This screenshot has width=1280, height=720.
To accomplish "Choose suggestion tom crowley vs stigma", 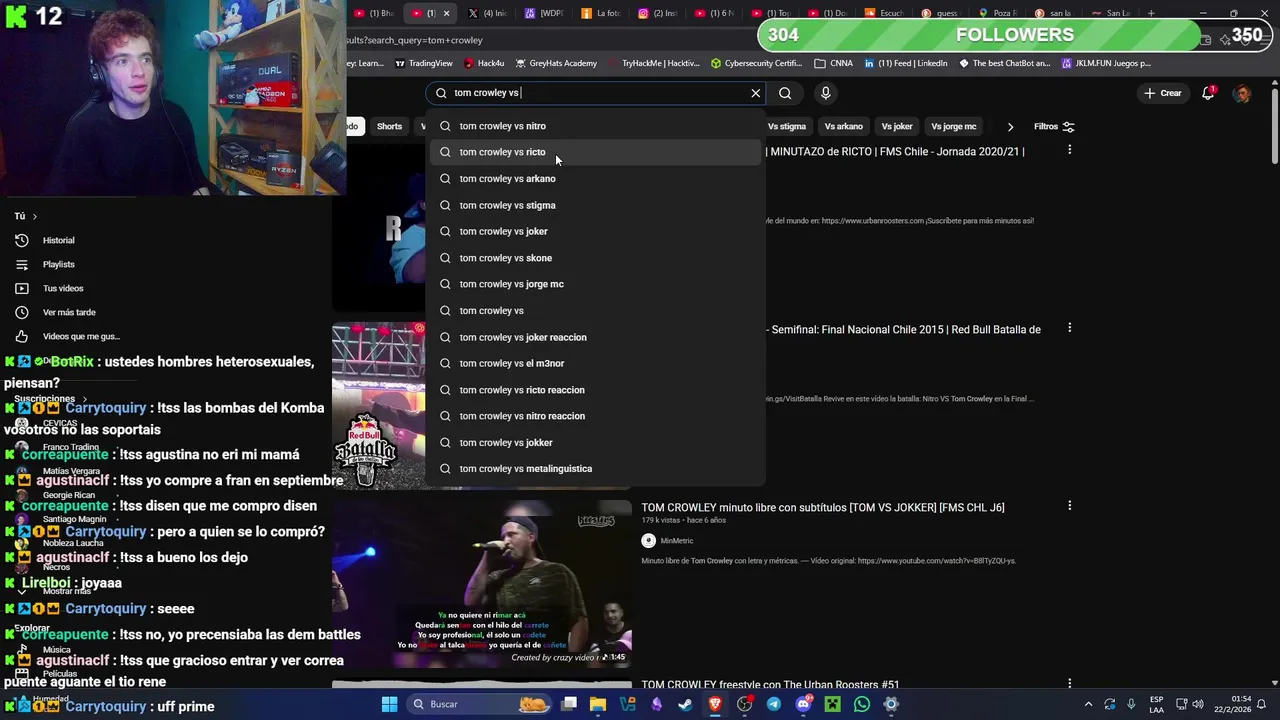I will click(x=596, y=205).
